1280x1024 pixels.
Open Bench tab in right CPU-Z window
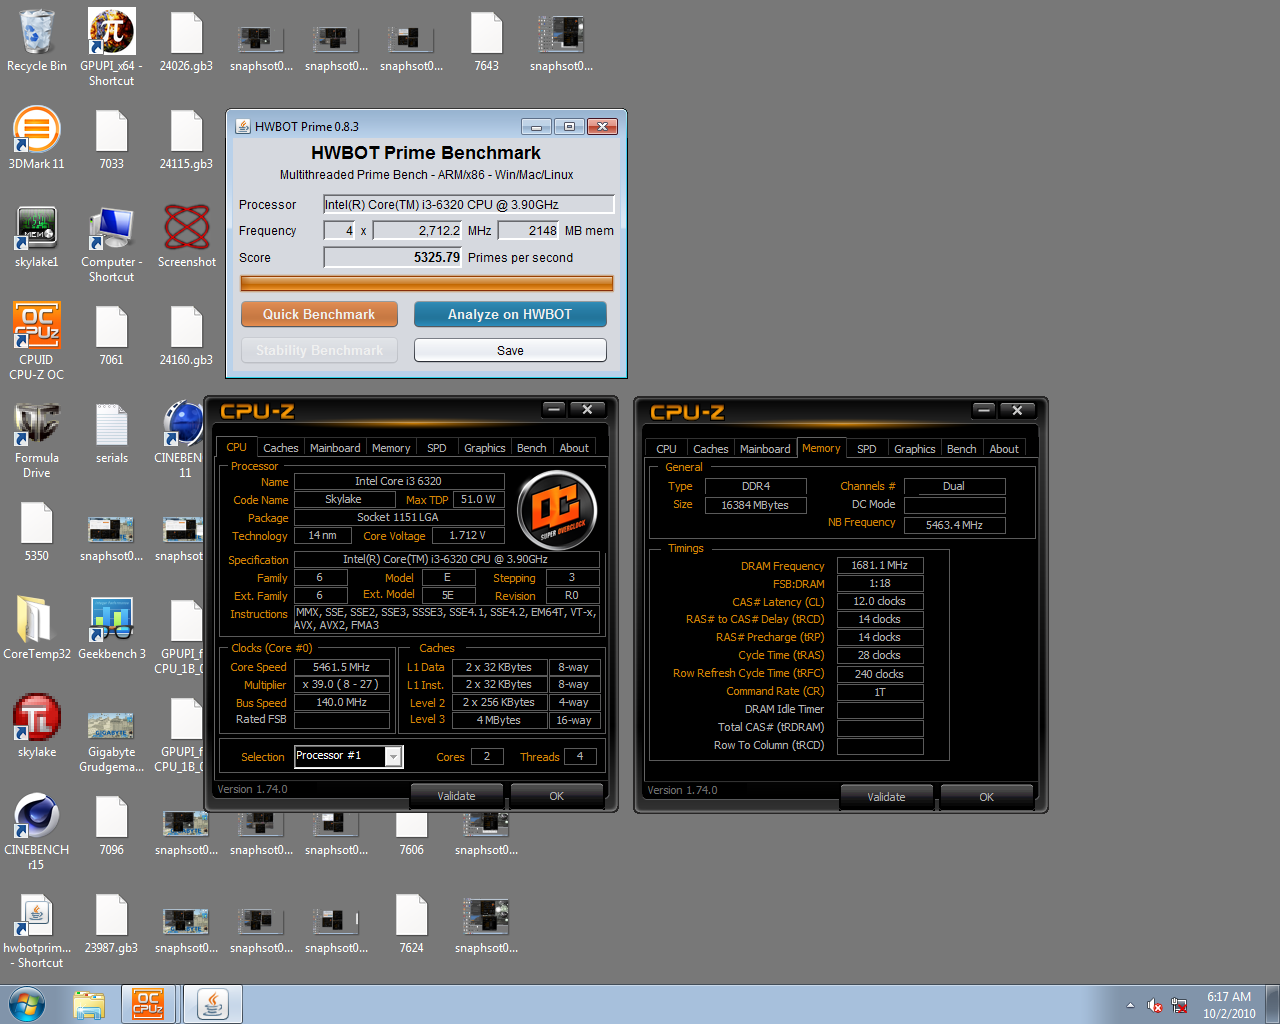(x=962, y=449)
